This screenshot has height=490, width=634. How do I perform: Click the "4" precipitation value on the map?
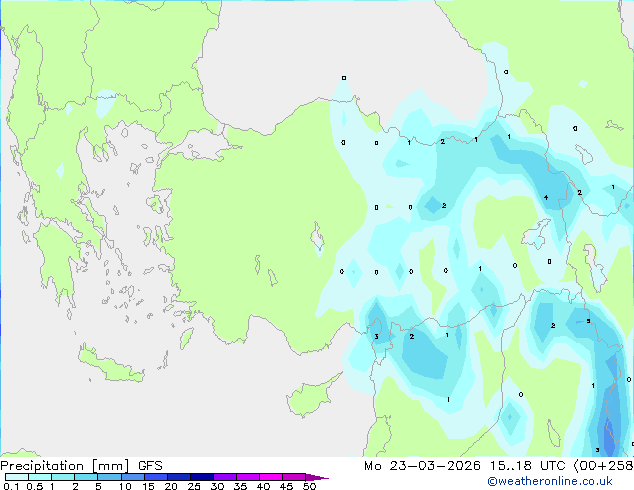coord(546,198)
